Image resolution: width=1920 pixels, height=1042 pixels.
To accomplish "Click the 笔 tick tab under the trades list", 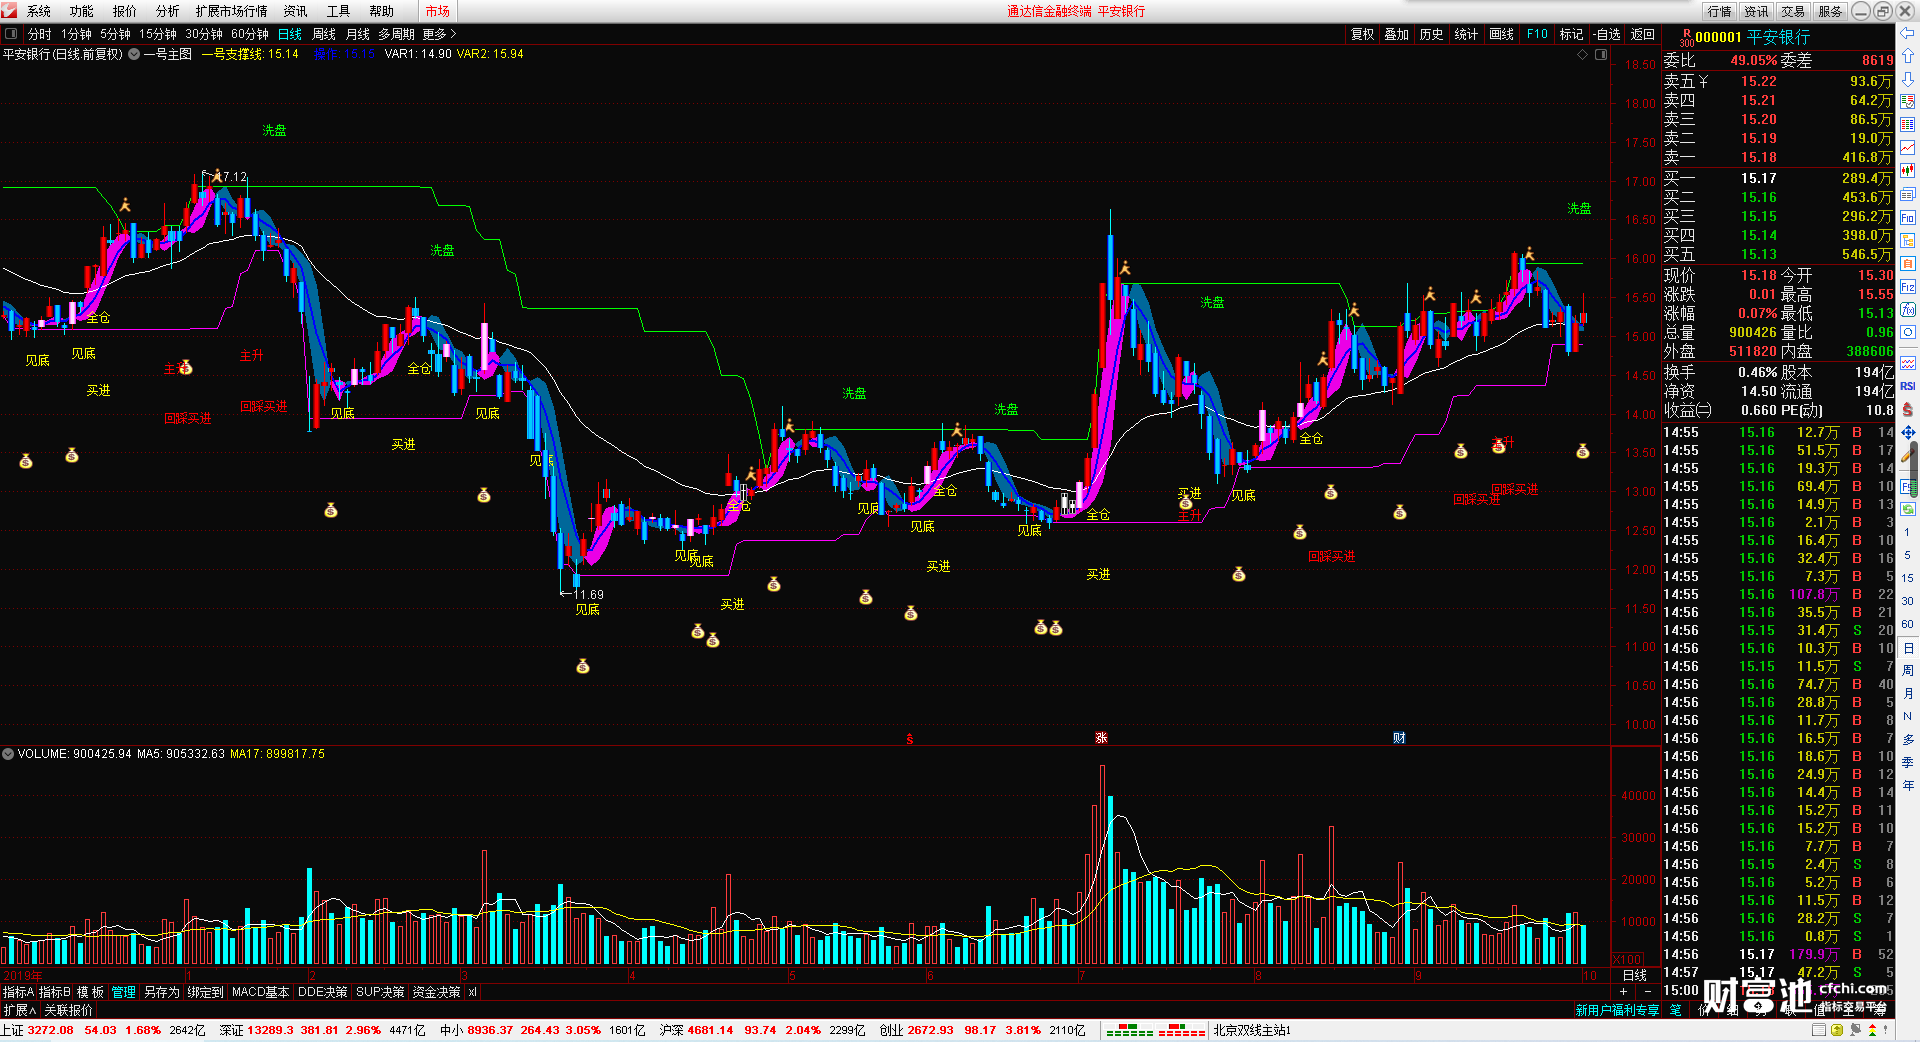I will click(1675, 1010).
